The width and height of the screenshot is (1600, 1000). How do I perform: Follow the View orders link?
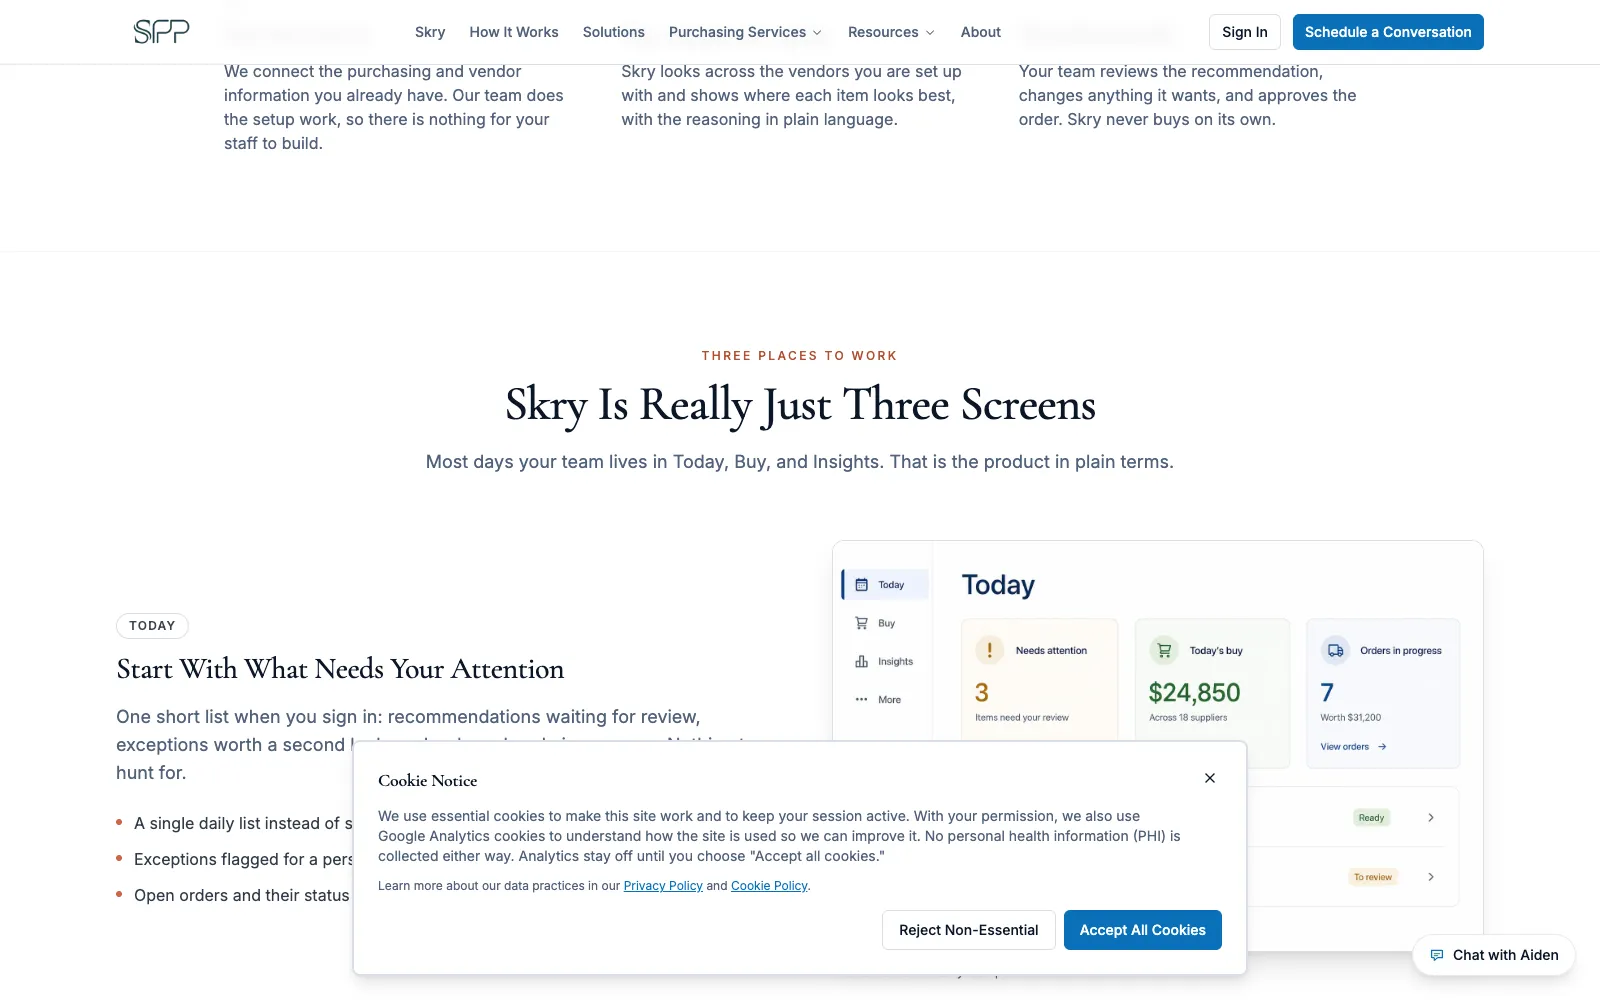point(1353,747)
